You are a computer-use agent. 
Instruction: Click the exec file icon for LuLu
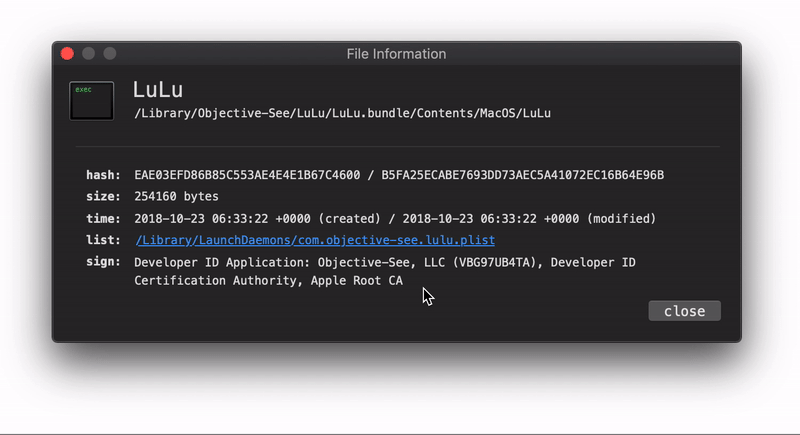coord(91,101)
